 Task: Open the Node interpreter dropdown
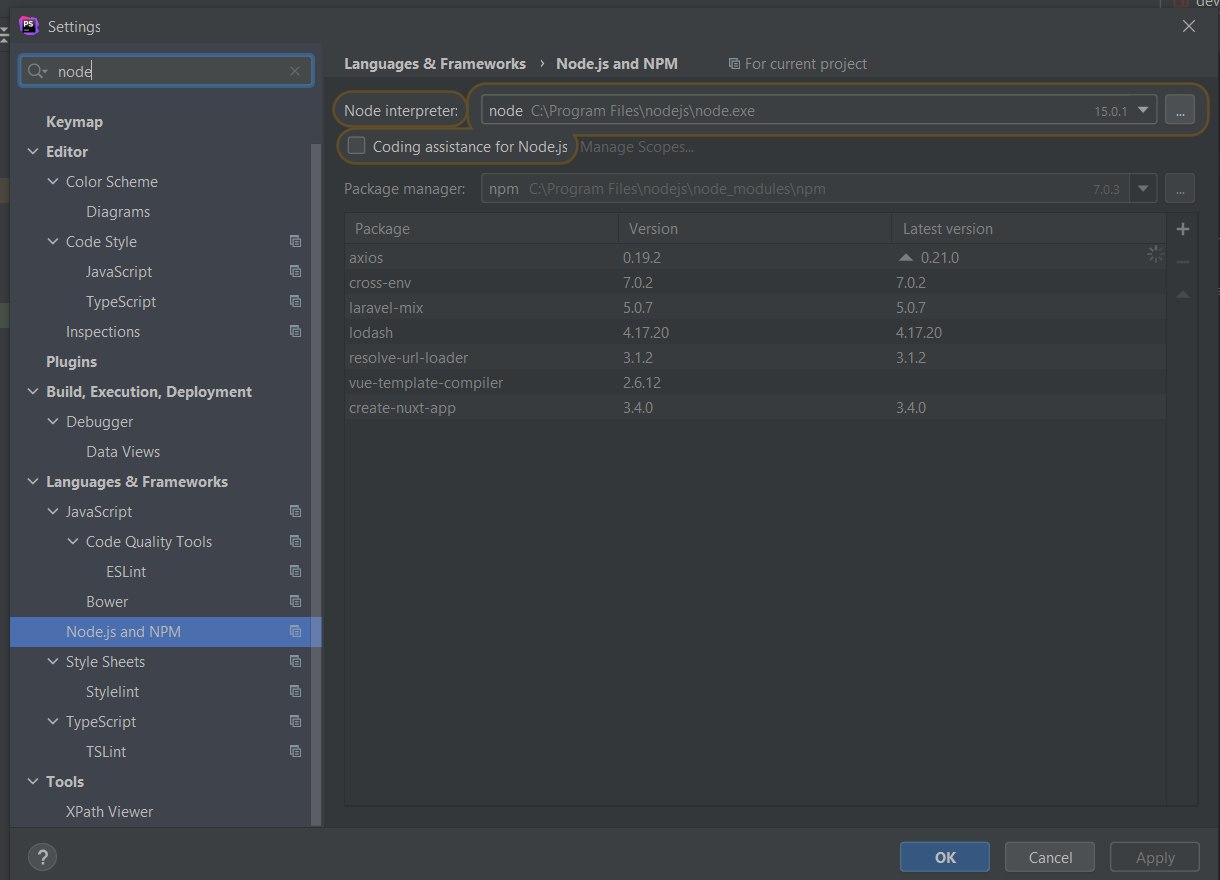pyautogui.click(x=1144, y=110)
